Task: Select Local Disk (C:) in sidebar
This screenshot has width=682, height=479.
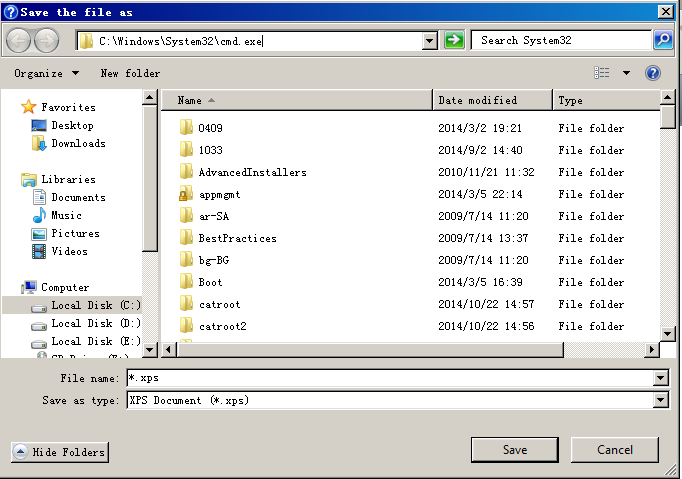Action: [72, 305]
